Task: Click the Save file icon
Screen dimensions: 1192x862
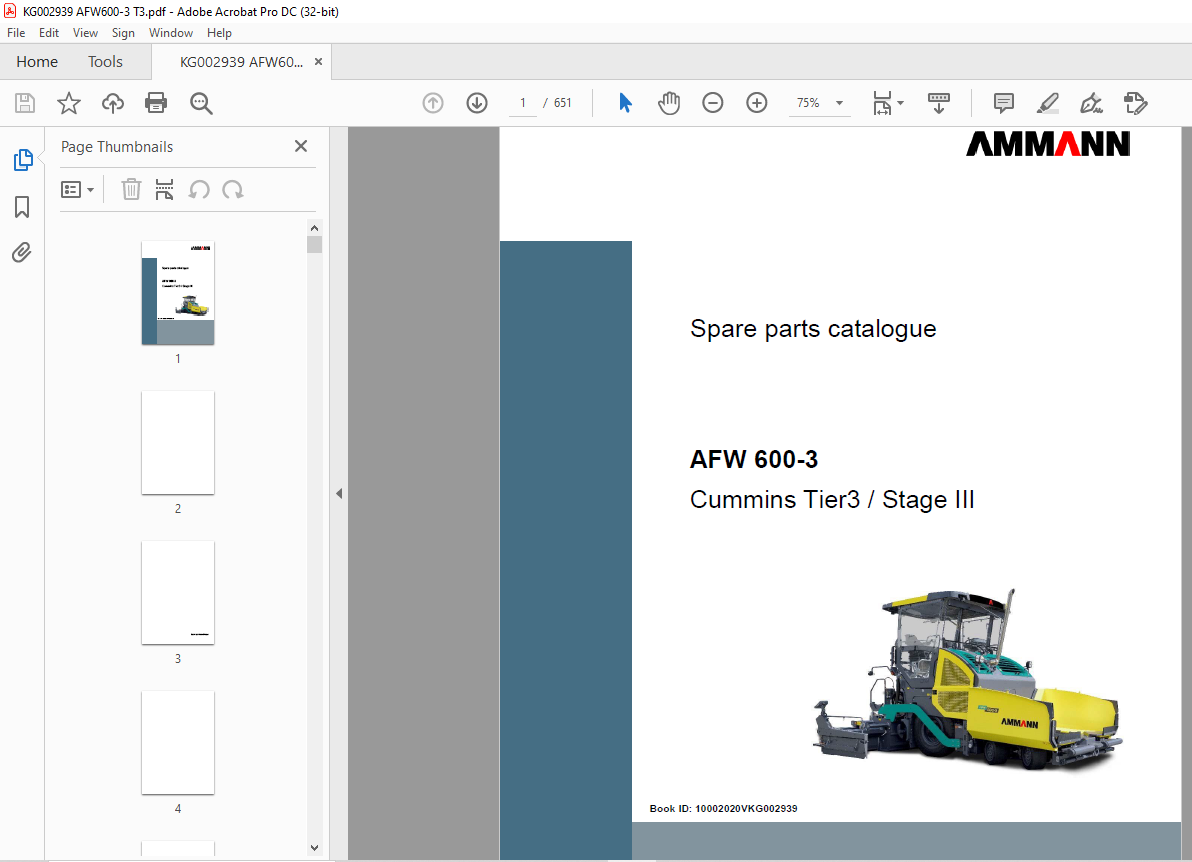Action: [x=25, y=103]
